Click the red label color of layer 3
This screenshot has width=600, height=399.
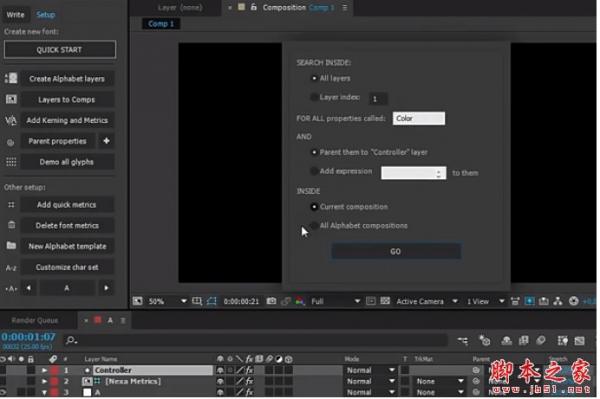54,392
